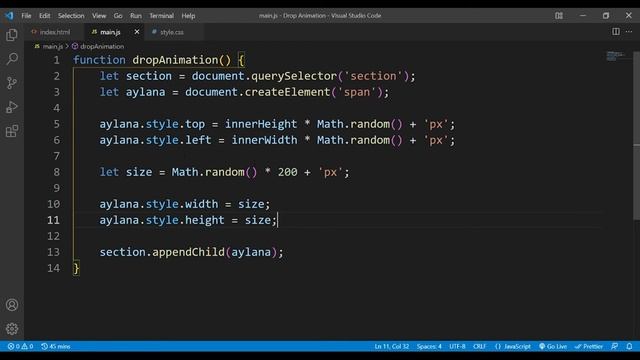Click createElement on line 3

(x=287, y=92)
